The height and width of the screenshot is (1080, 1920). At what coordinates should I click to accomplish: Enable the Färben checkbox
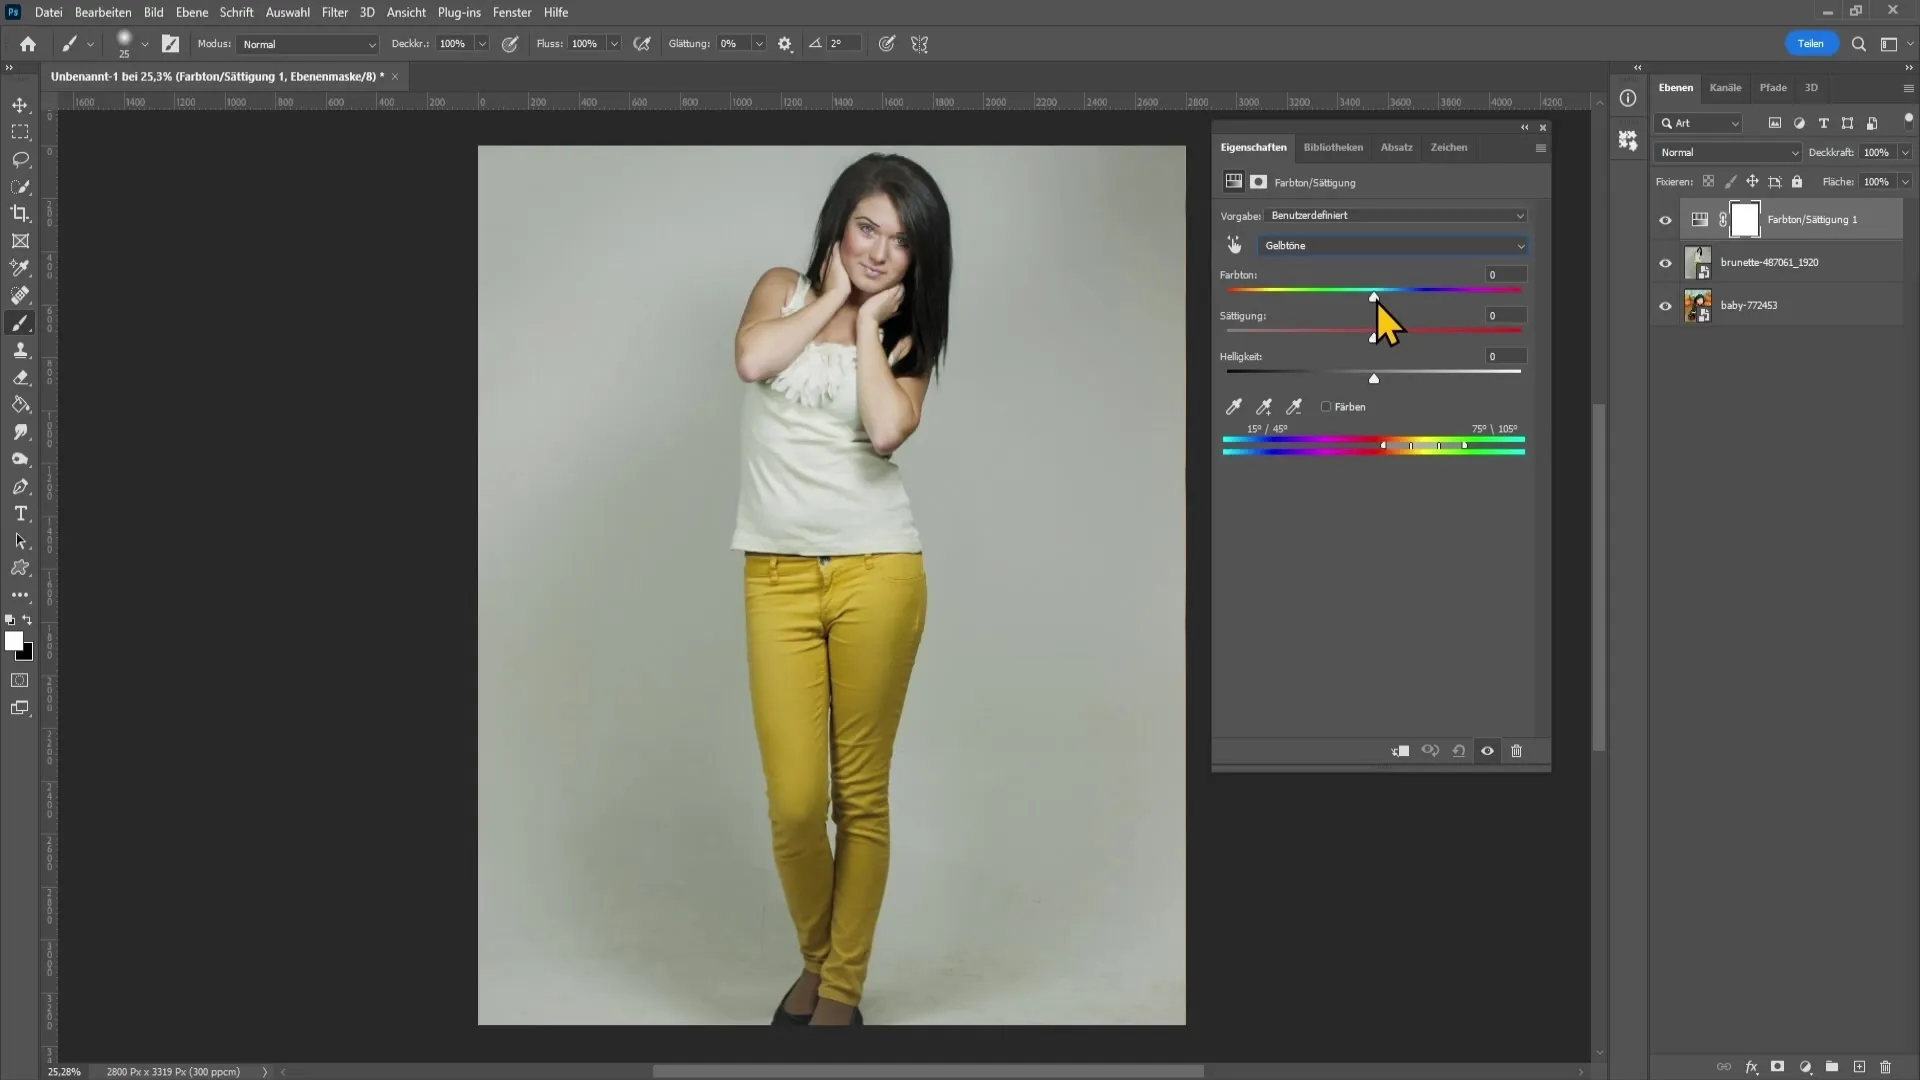click(x=1325, y=406)
